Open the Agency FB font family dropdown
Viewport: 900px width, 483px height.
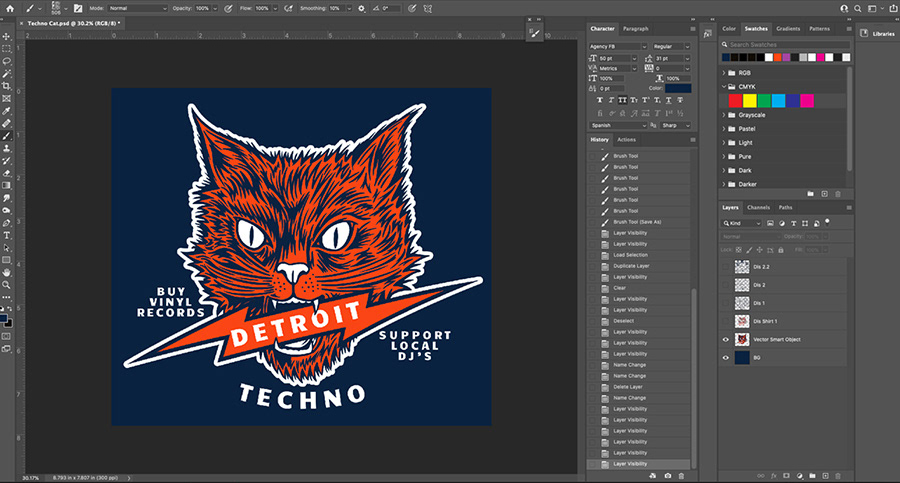click(618, 47)
